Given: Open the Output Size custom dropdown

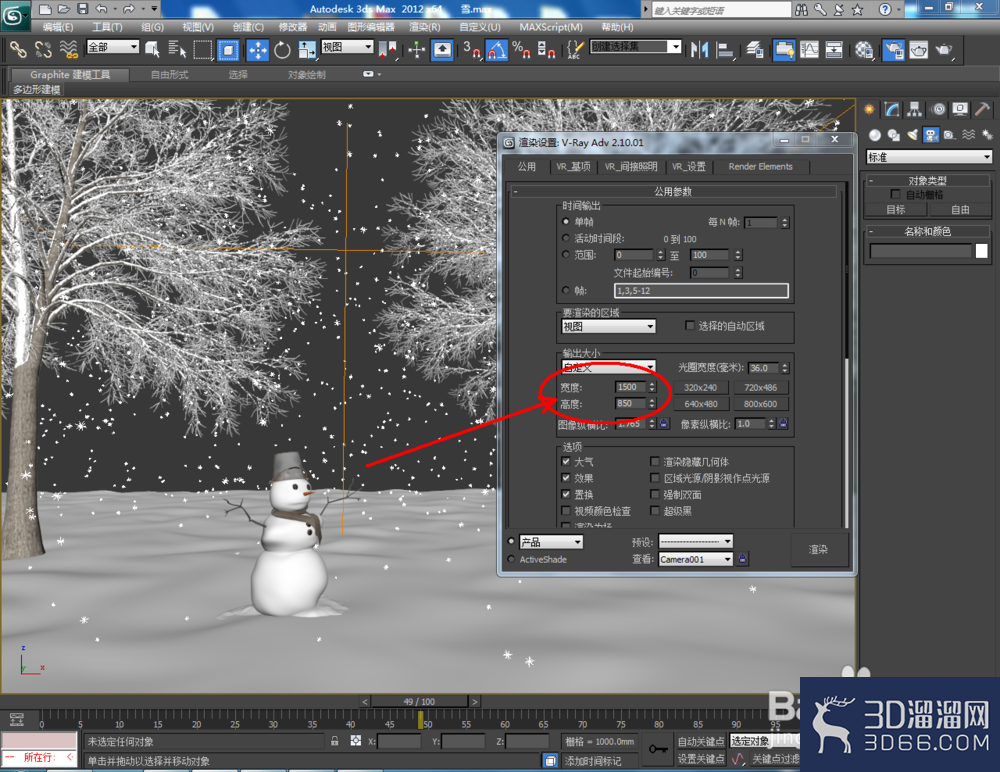Looking at the screenshot, I should (x=608, y=367).
